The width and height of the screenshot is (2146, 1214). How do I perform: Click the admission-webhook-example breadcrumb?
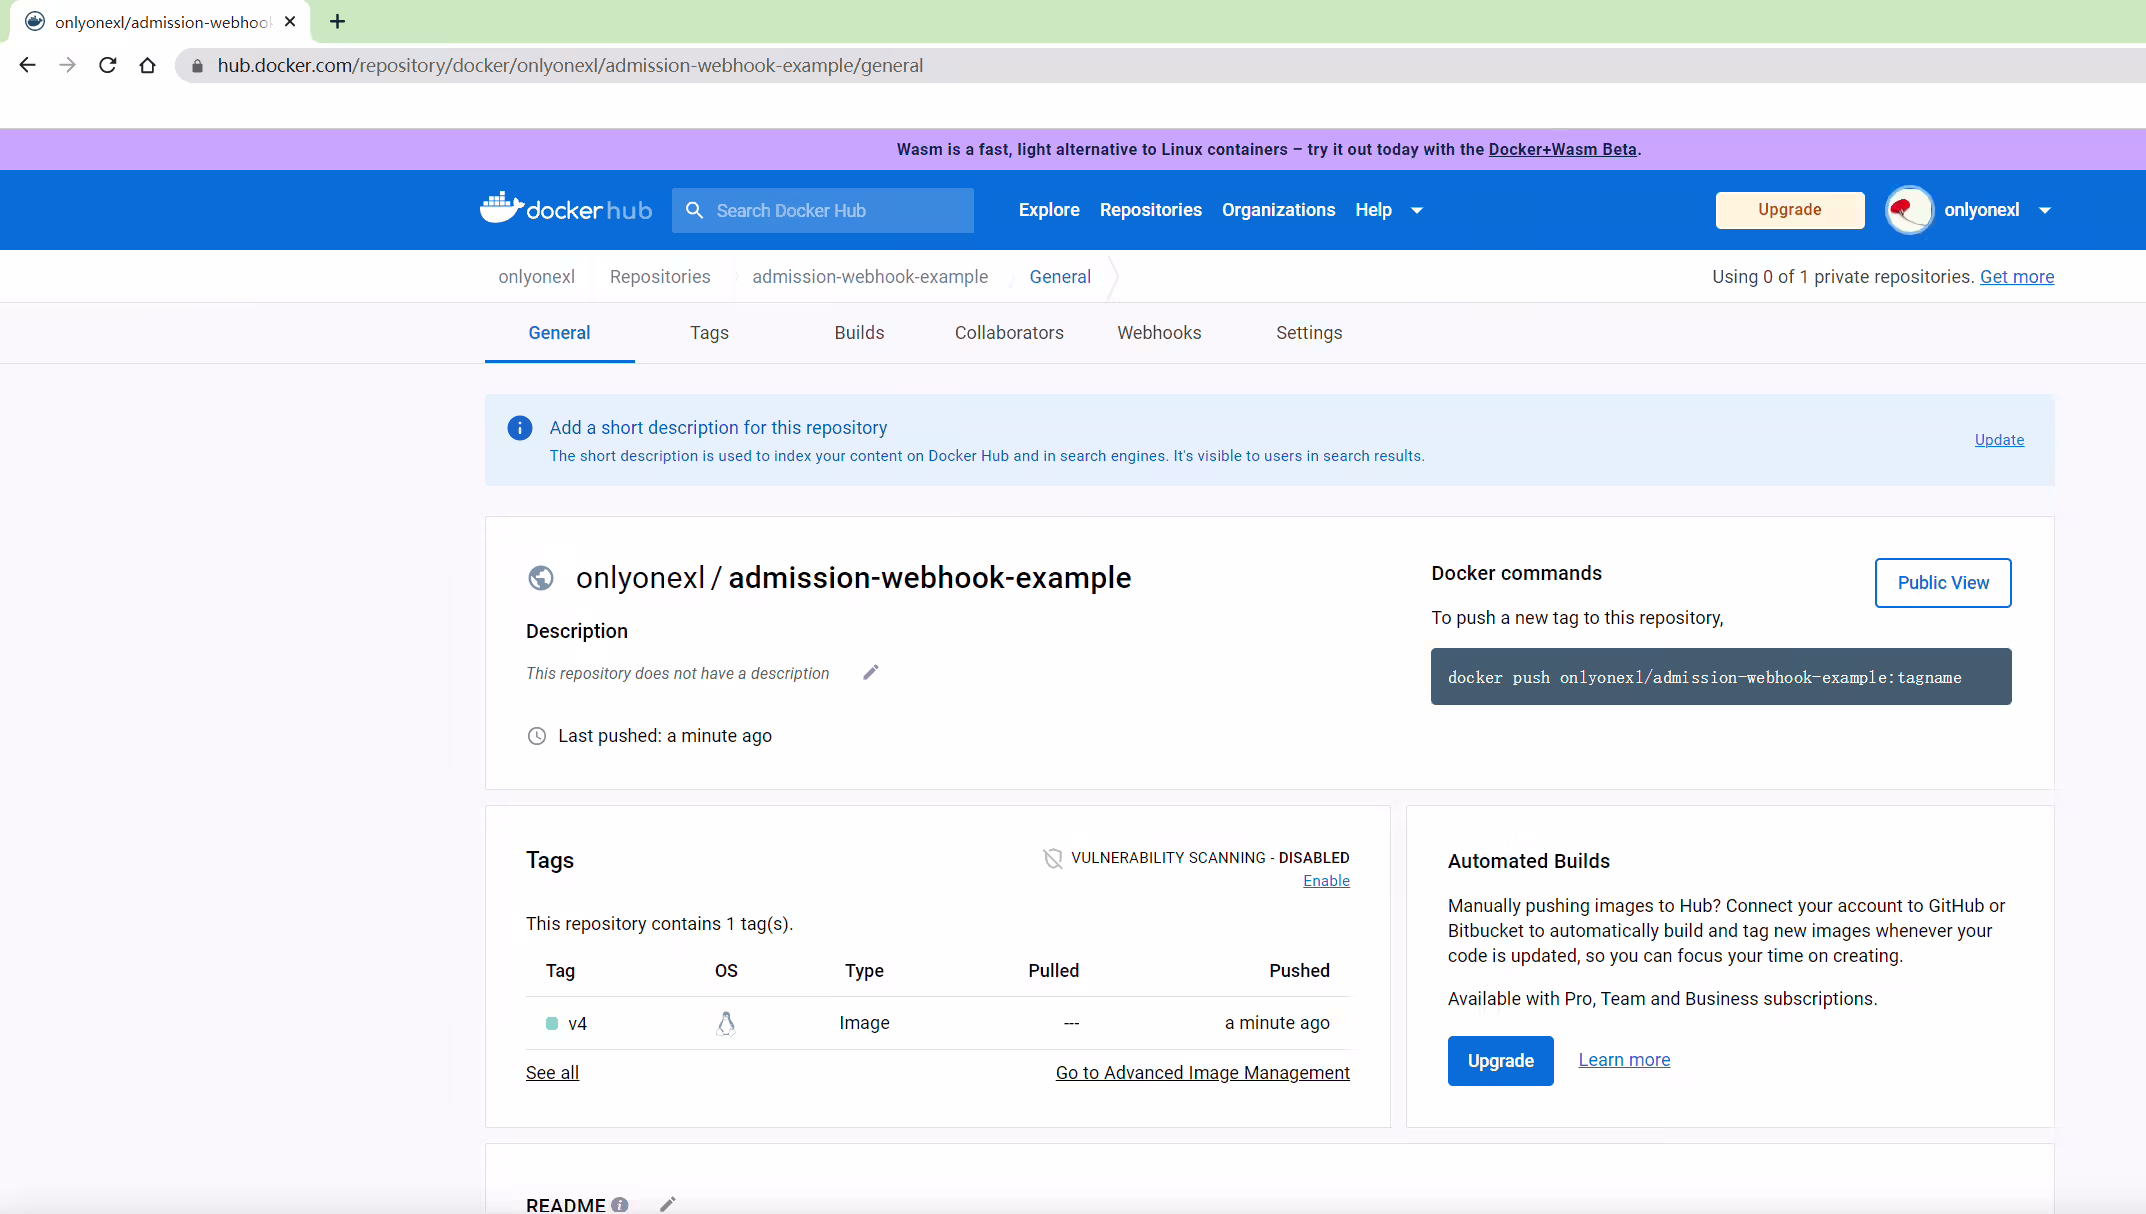tap(870, 277)
